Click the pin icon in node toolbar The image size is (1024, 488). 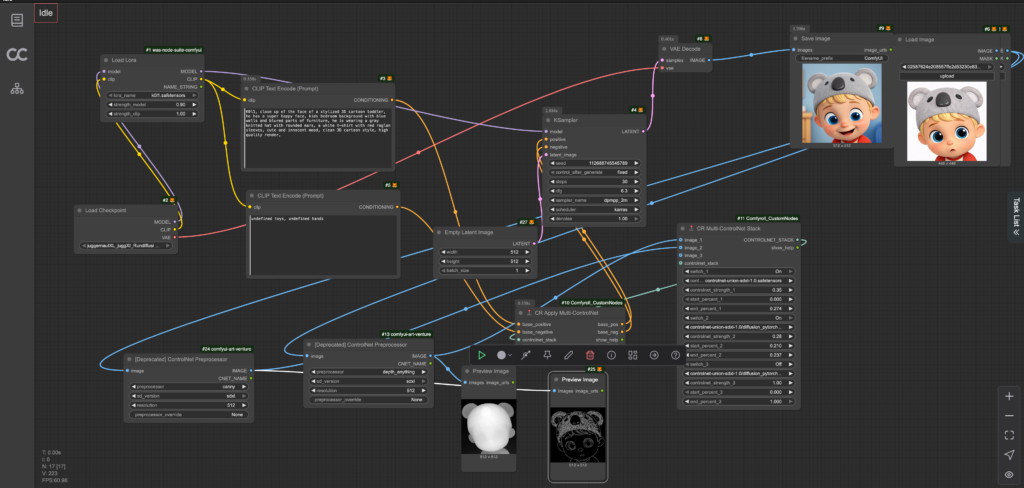(x=547, y=355)
